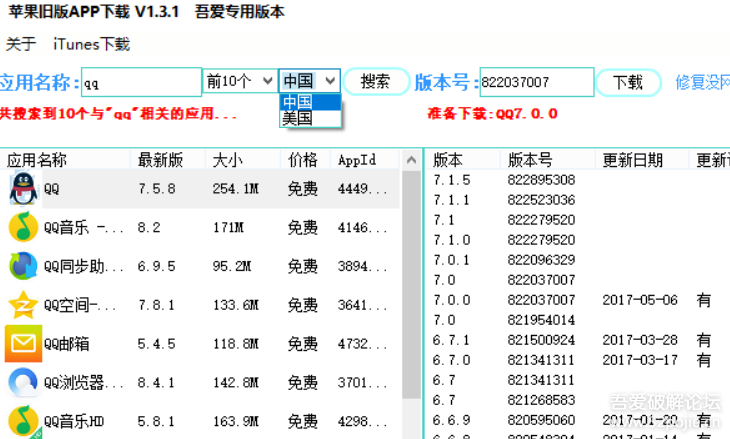The width and height of the screenshot is (730, 439).
Task: Click the app list scroll-up arrow
Action: tap(411, 160)
